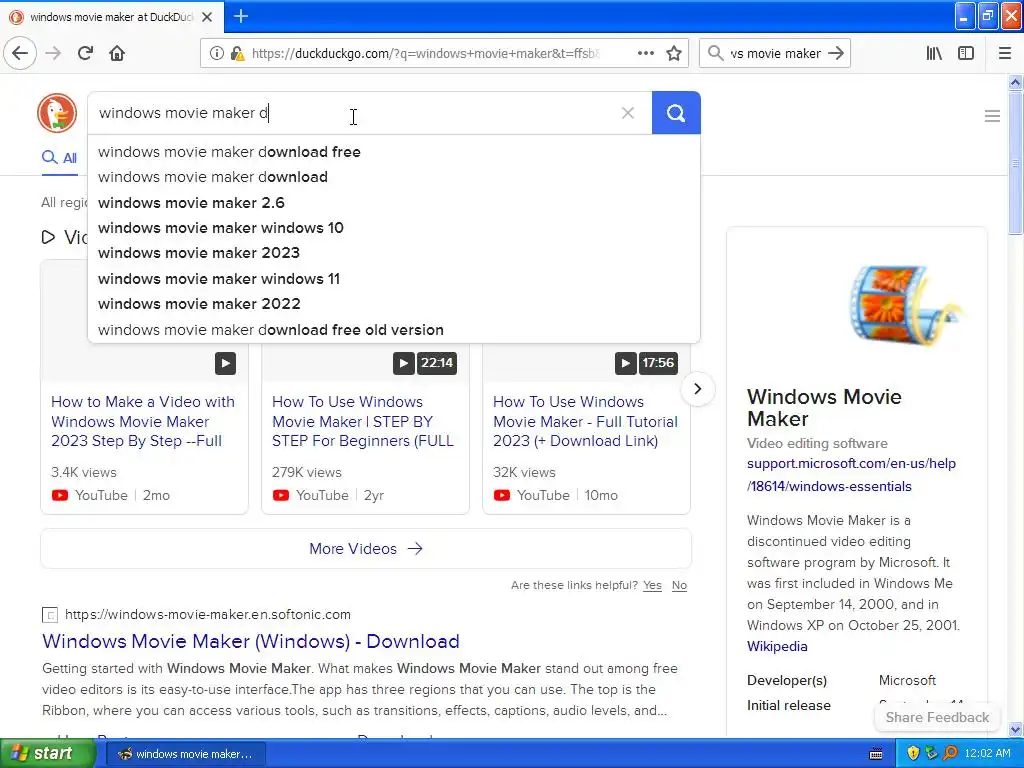
Task: Click the page scrollbar down arrow
Action: pyautogui.click(x=1016, y=730)
